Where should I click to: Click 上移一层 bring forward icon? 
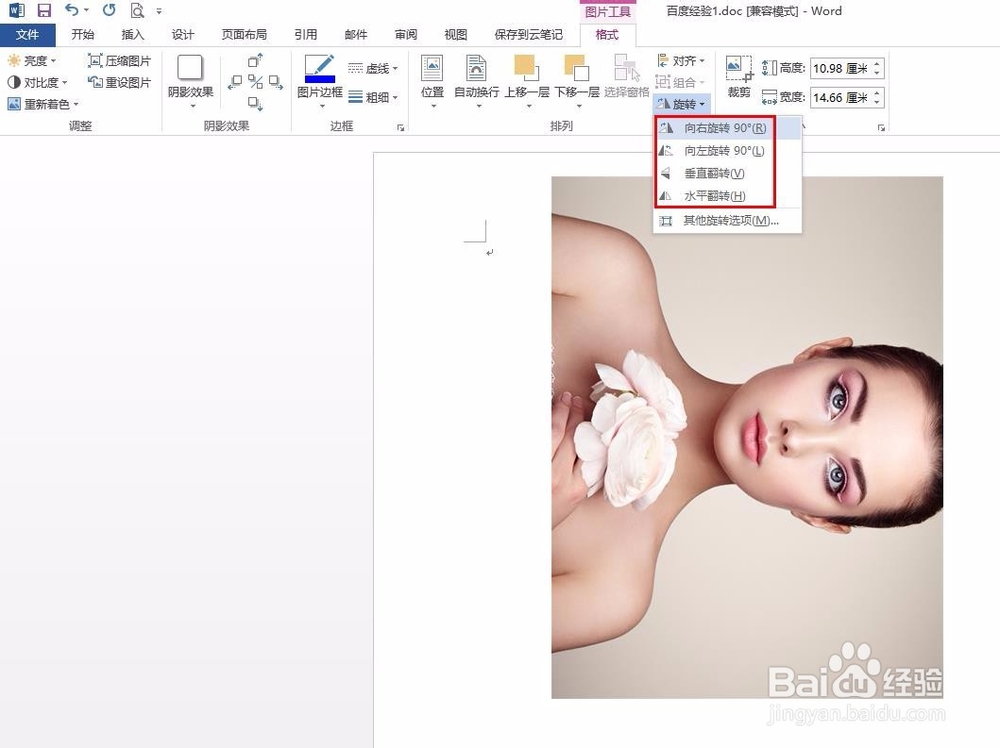click(526, 68)
